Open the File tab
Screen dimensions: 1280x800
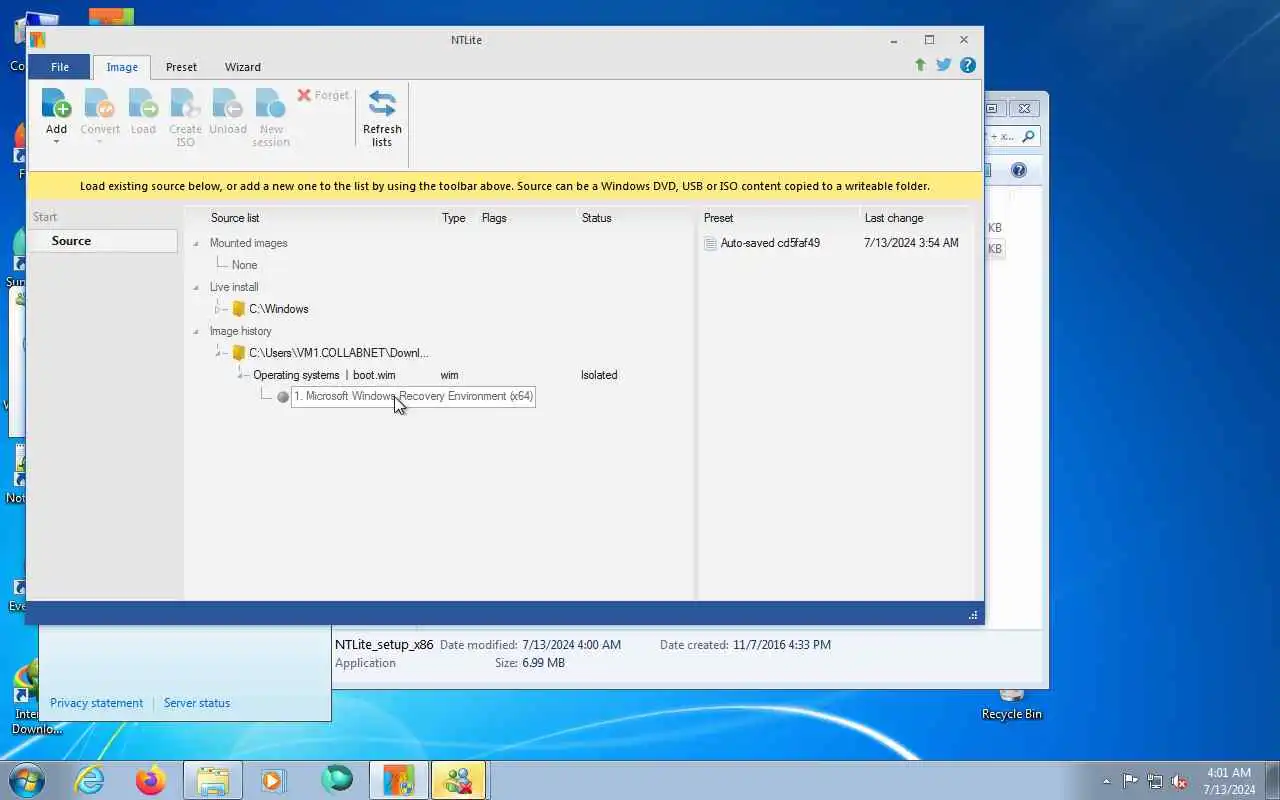coord(60,67)
